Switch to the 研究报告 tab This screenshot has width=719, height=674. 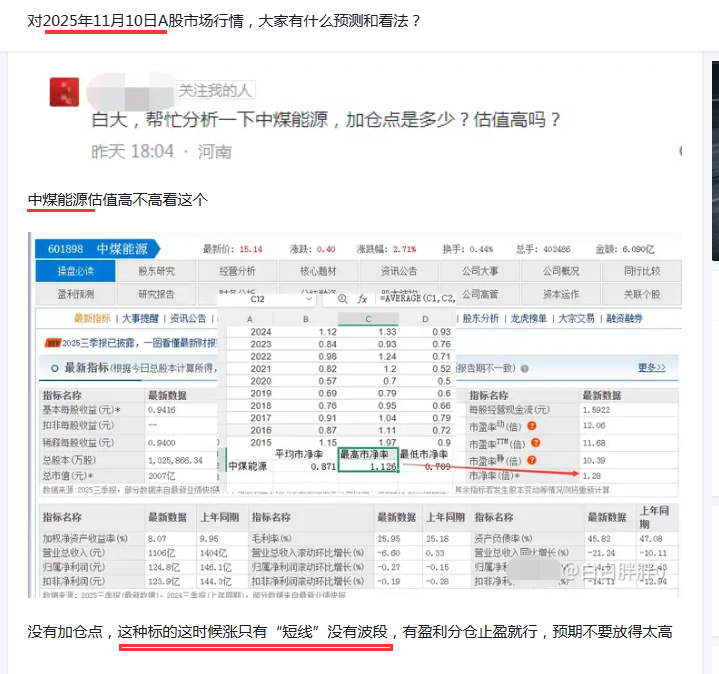pos(156,294)
